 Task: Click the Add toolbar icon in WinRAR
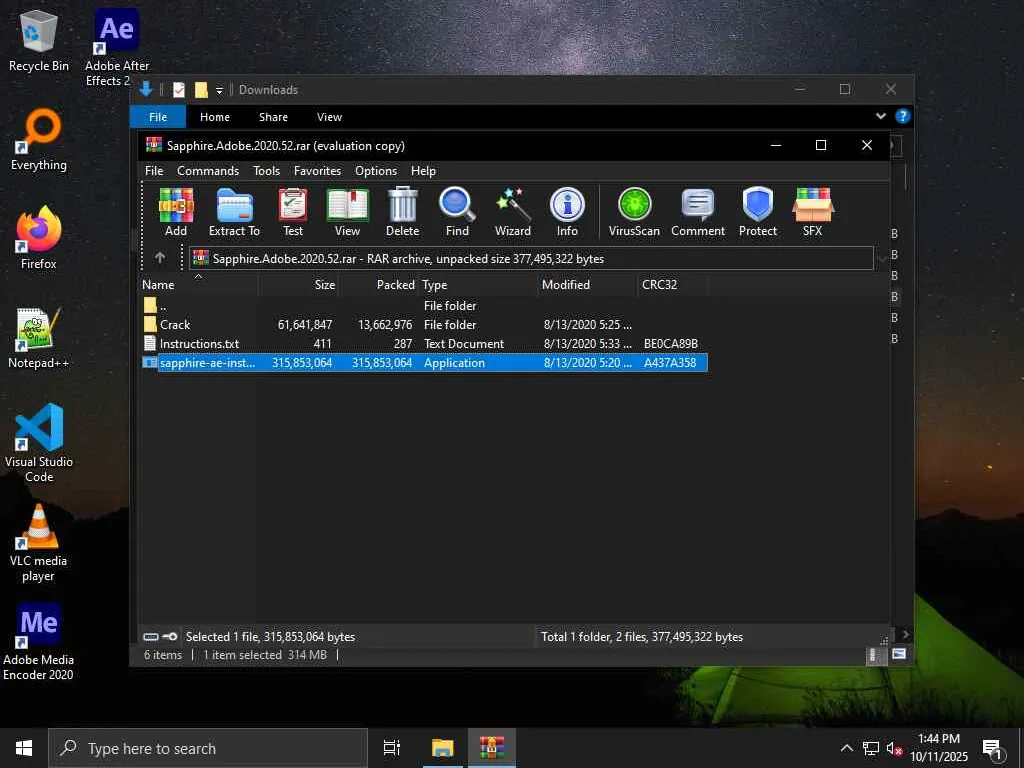point(176,212)
